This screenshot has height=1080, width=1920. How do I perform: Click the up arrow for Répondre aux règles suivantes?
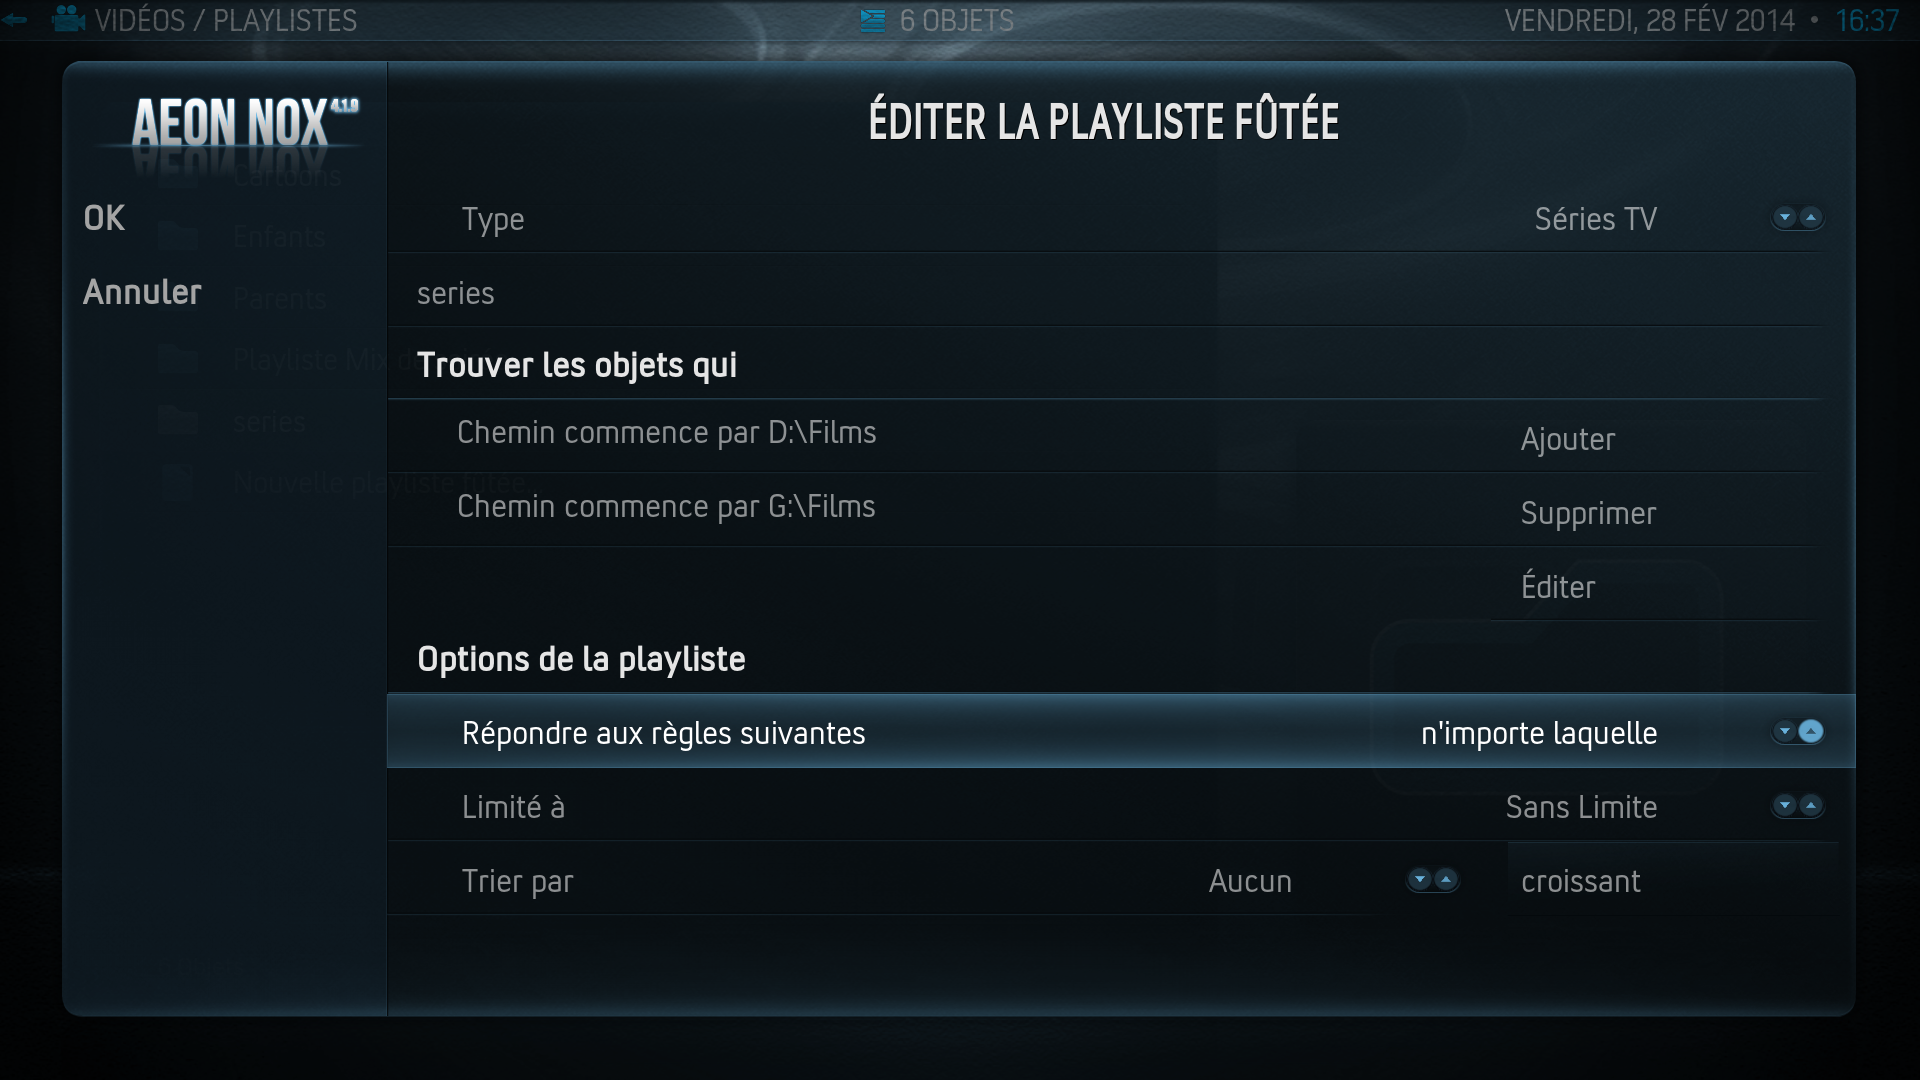pos(1811,731)
